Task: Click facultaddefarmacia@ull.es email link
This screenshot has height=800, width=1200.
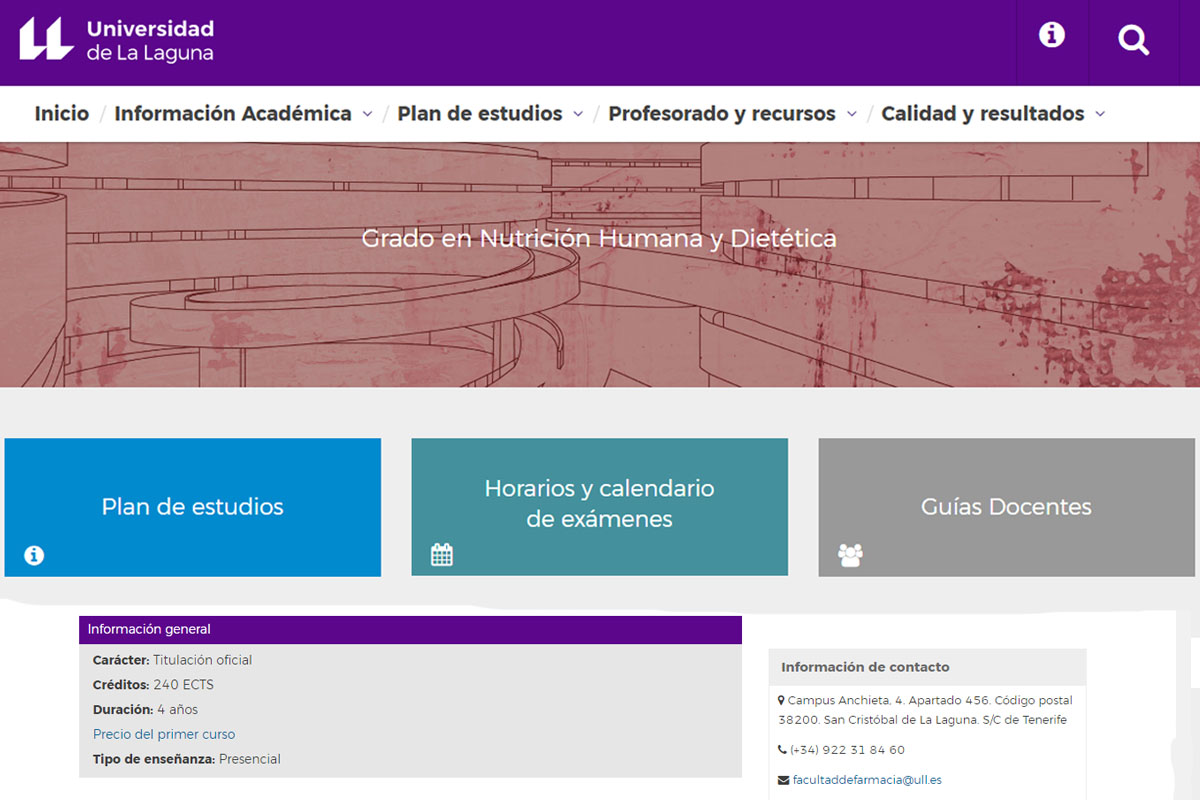Action: coord(867,780)
